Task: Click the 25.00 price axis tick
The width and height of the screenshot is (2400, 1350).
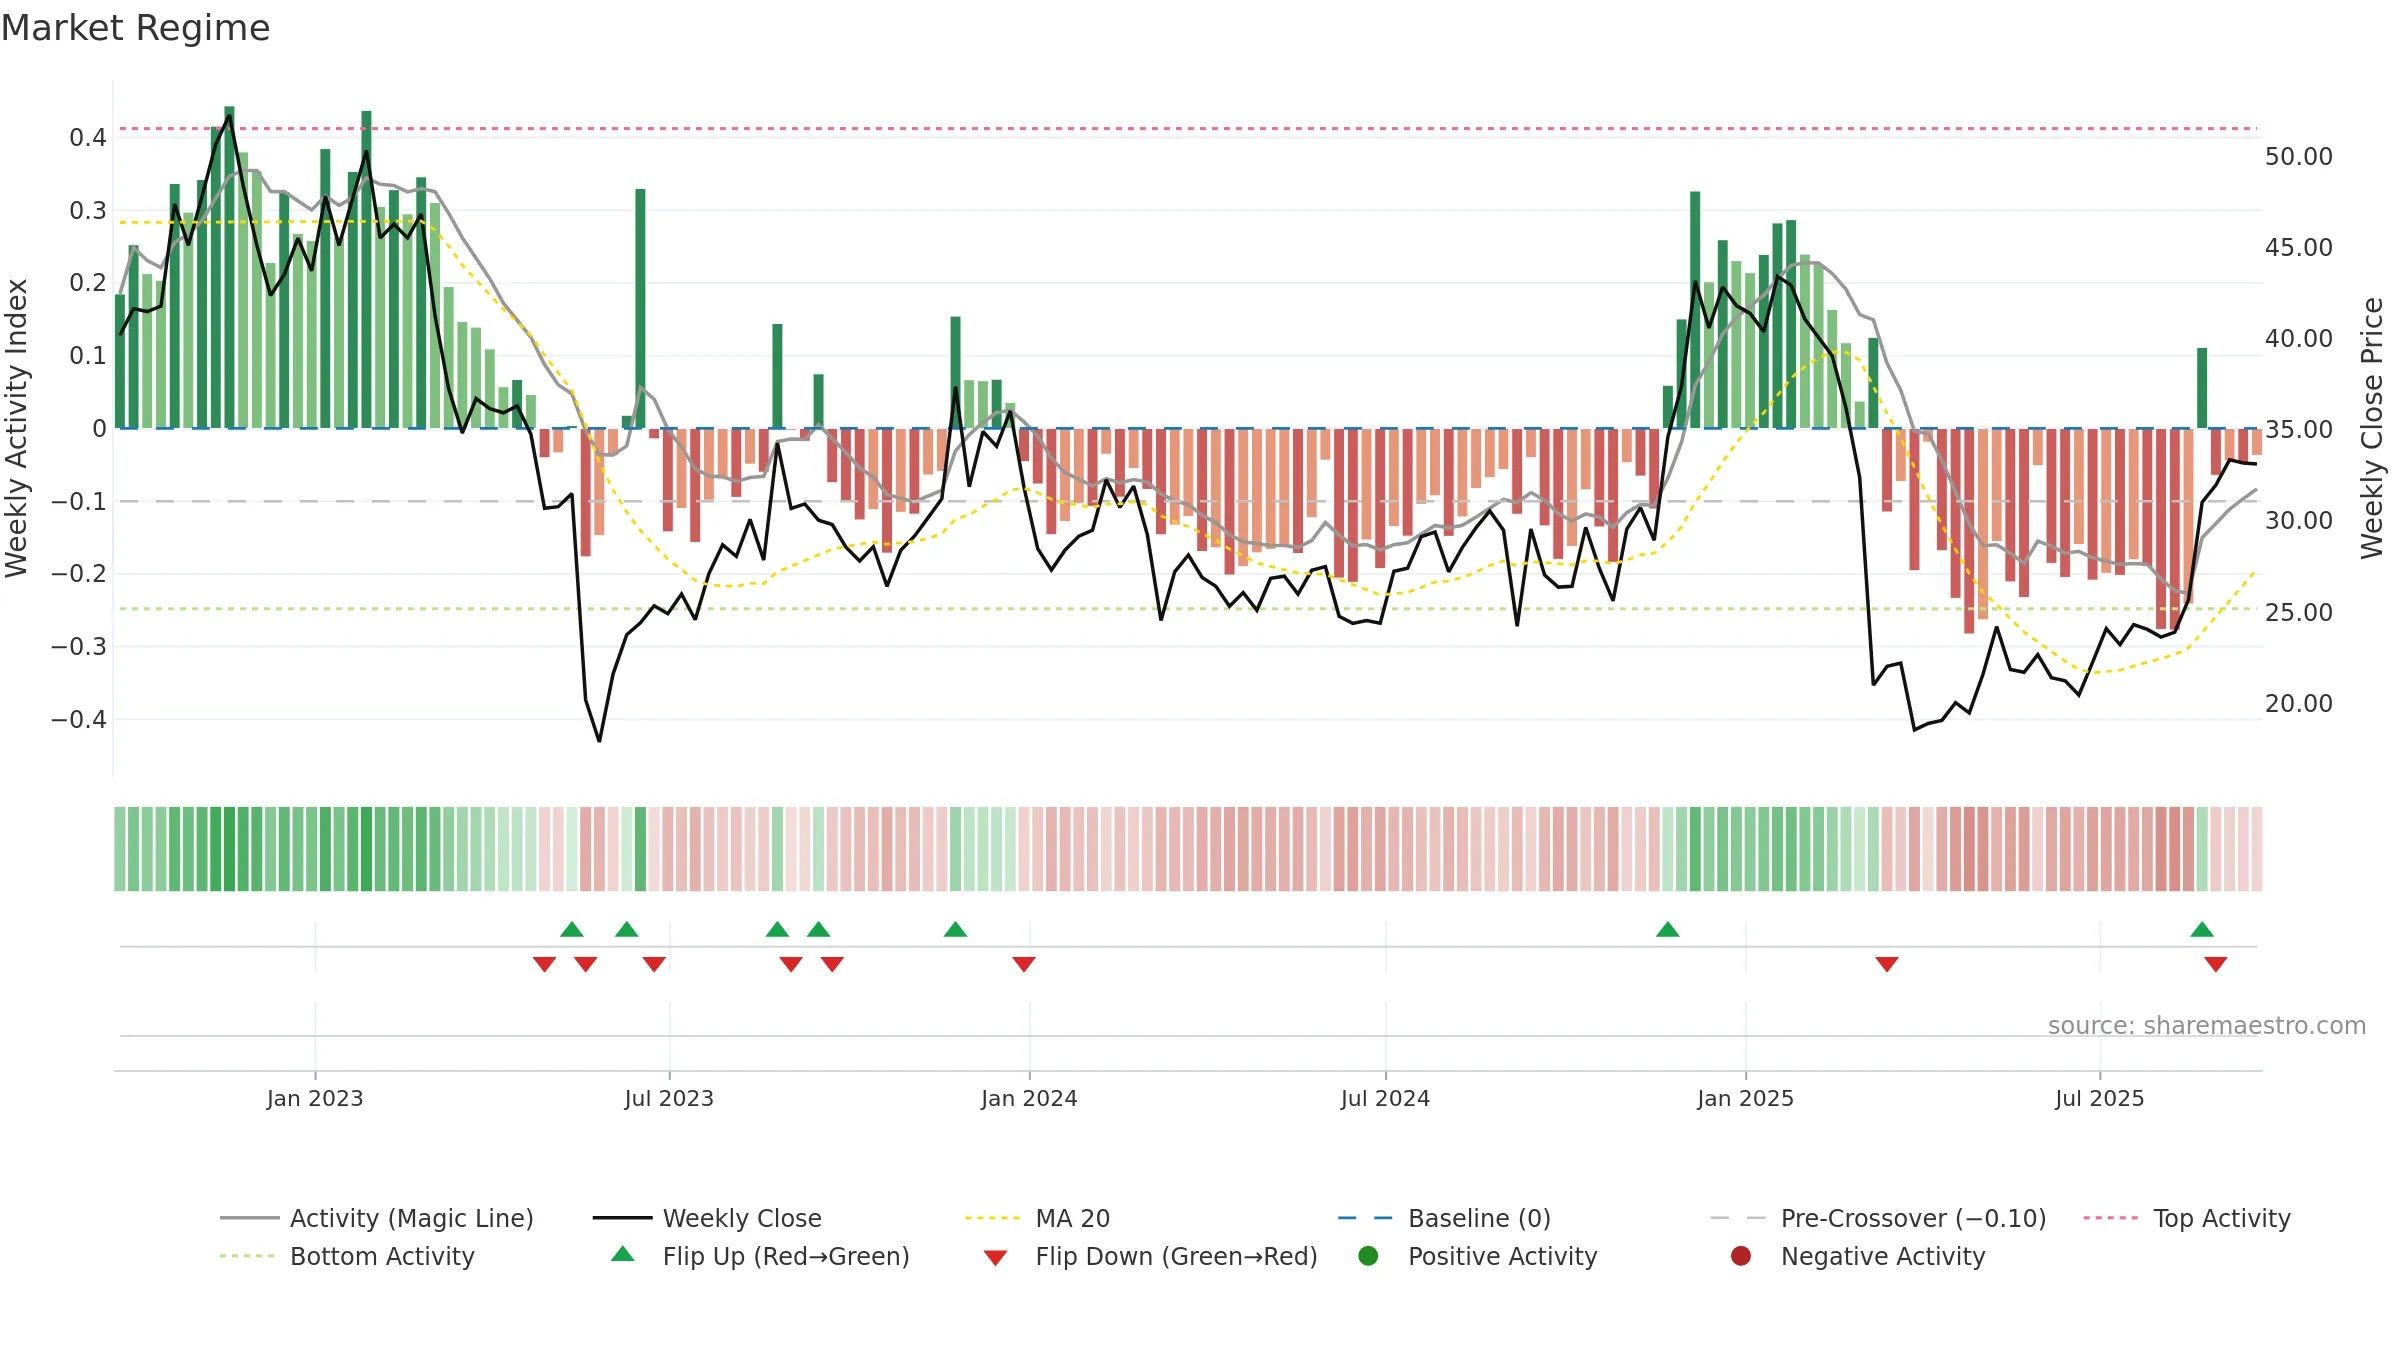Action: pos(2299,612)
